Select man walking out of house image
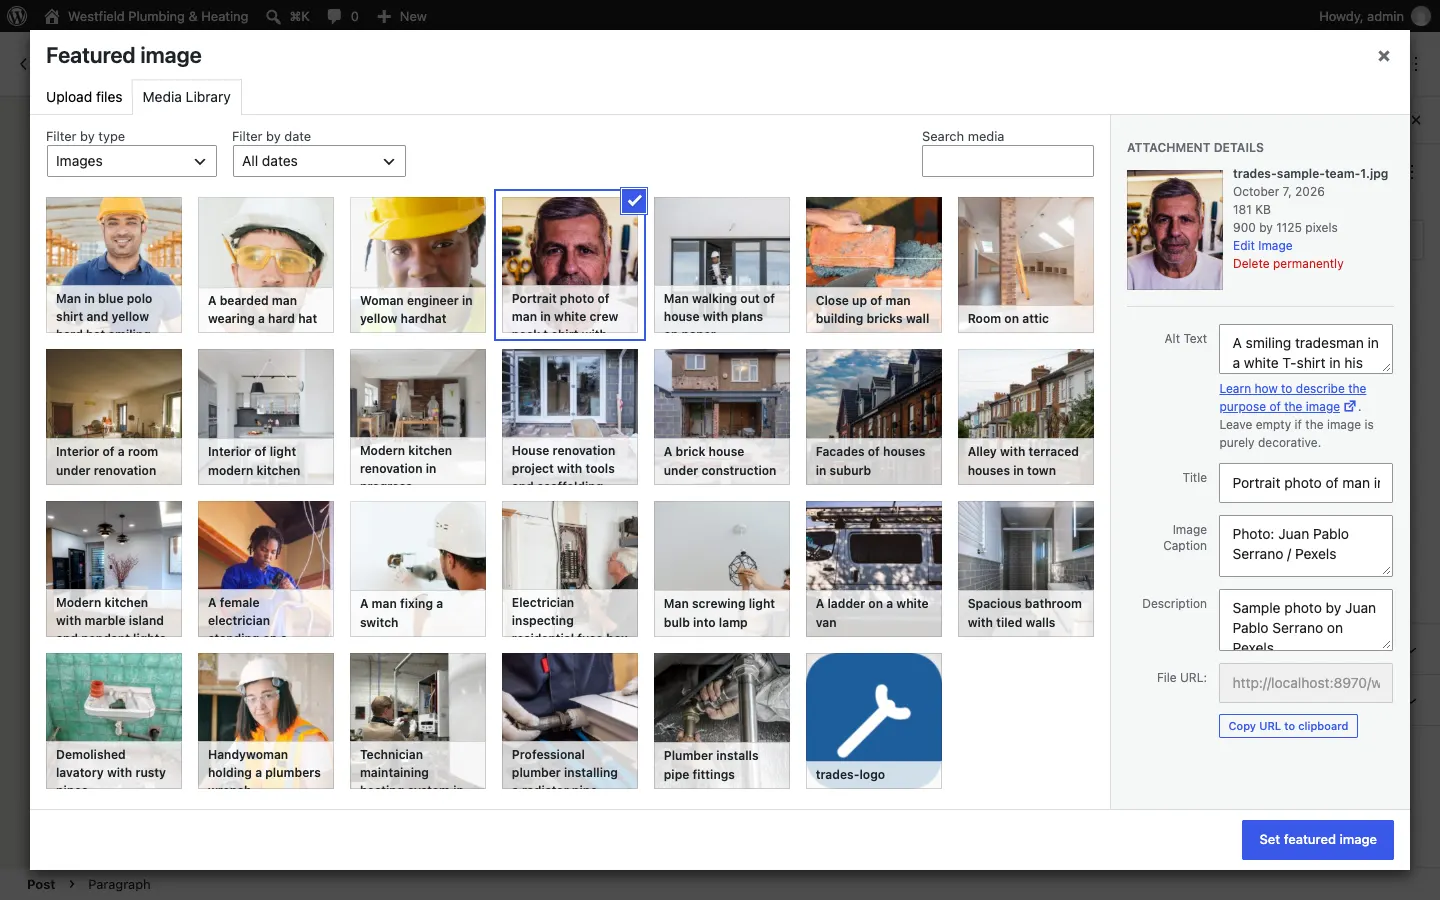 tap(722, 265)
